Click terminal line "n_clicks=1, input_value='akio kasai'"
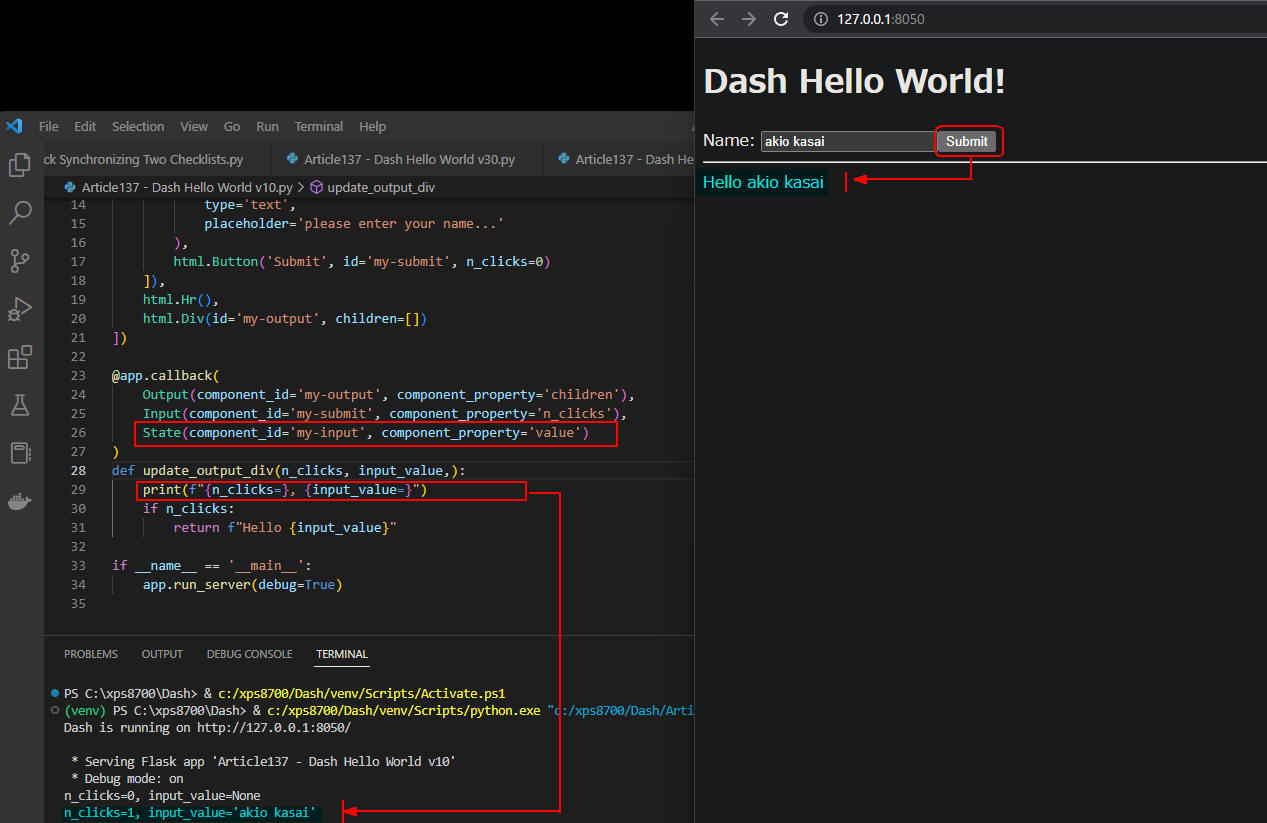1267x823 pixels. coord(190,813)
